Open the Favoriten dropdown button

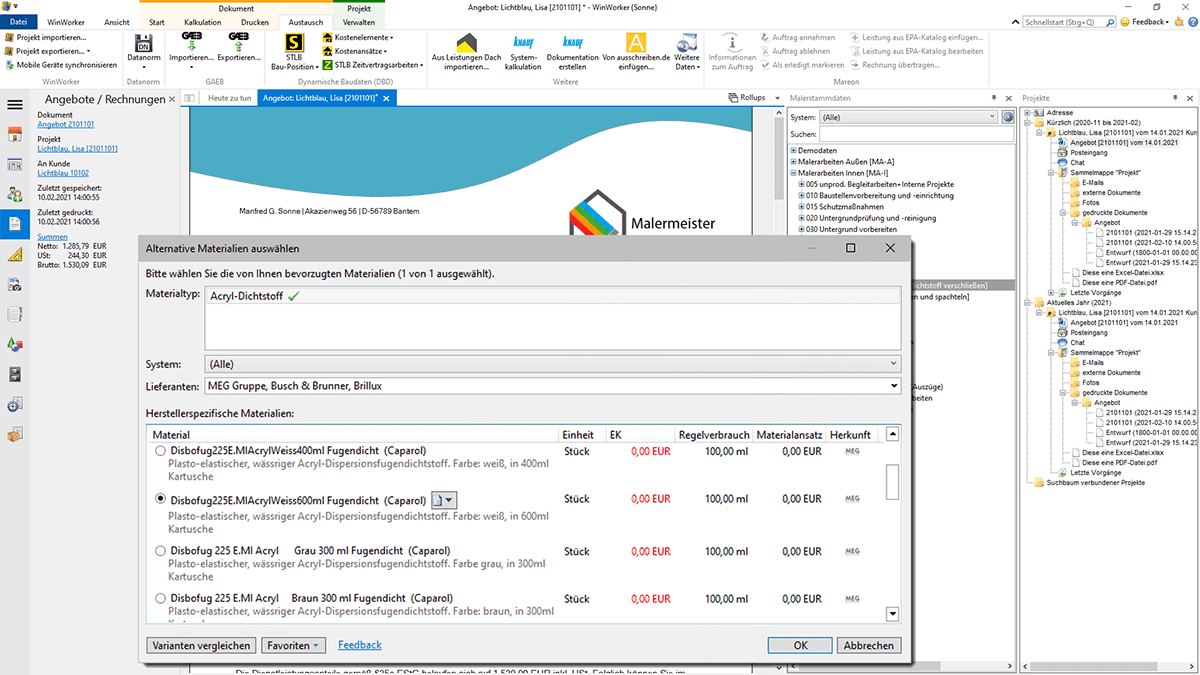pos(294,646)
